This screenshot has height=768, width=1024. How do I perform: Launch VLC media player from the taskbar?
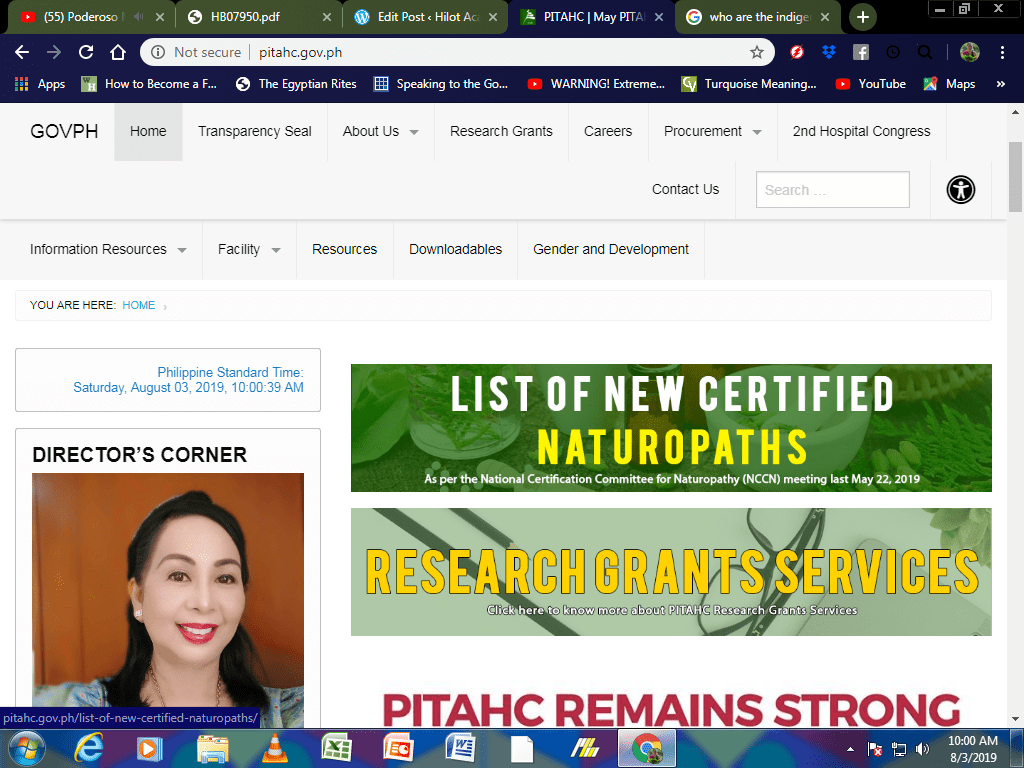click(x=273, y=747)
